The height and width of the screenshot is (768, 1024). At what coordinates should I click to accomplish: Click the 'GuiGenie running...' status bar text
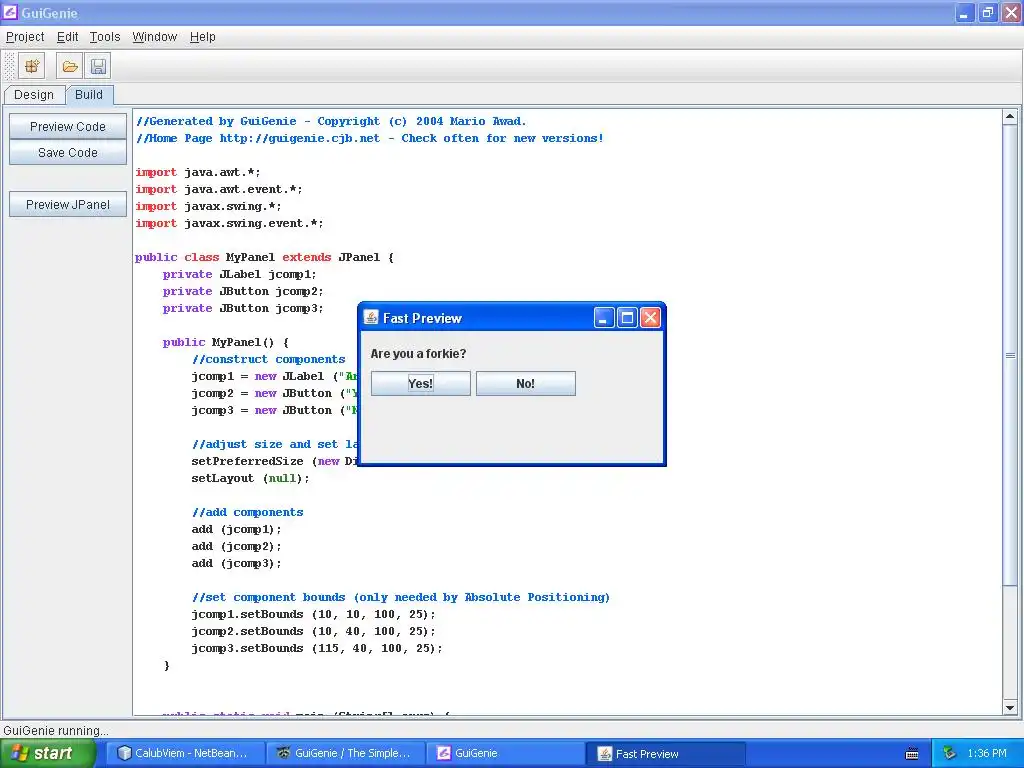tap(56, 730)
